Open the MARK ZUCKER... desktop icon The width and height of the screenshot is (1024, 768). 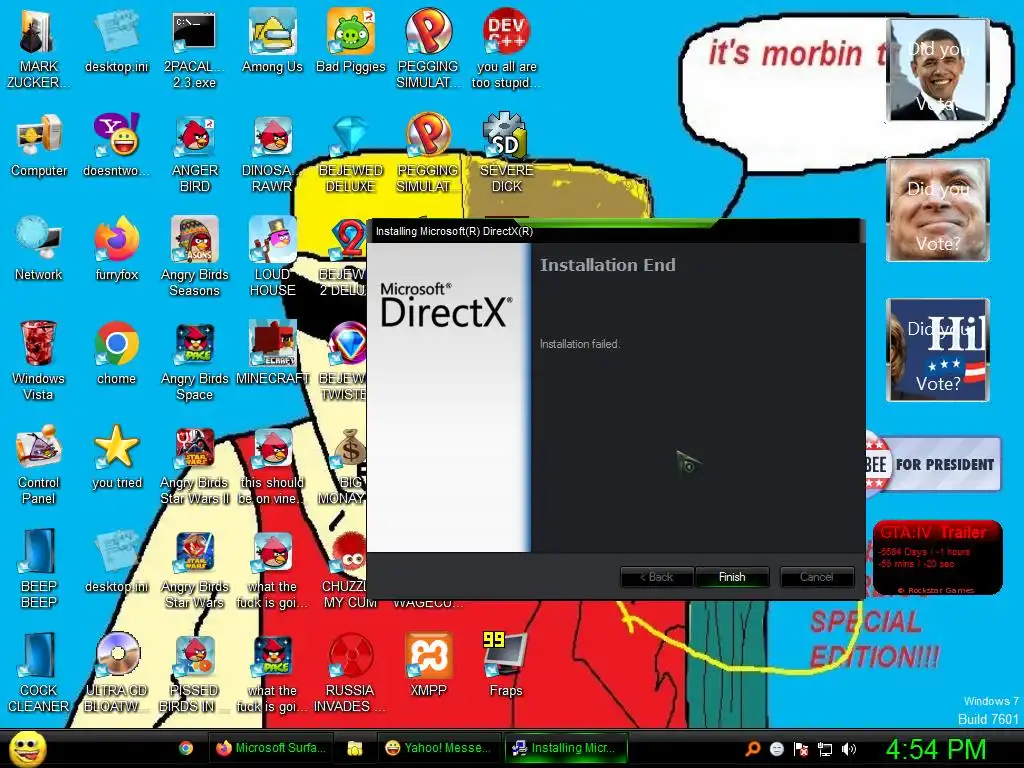pyautogui.click(x=38, y=50)
